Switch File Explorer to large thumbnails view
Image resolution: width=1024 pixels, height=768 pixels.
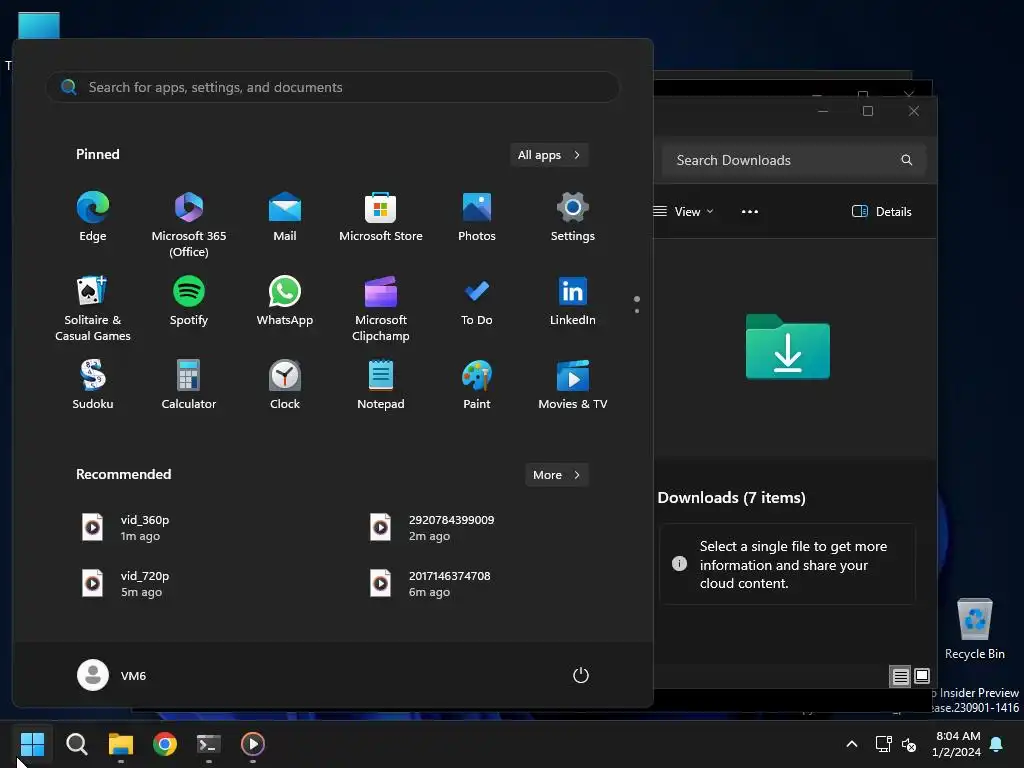(x=922, y=677)
